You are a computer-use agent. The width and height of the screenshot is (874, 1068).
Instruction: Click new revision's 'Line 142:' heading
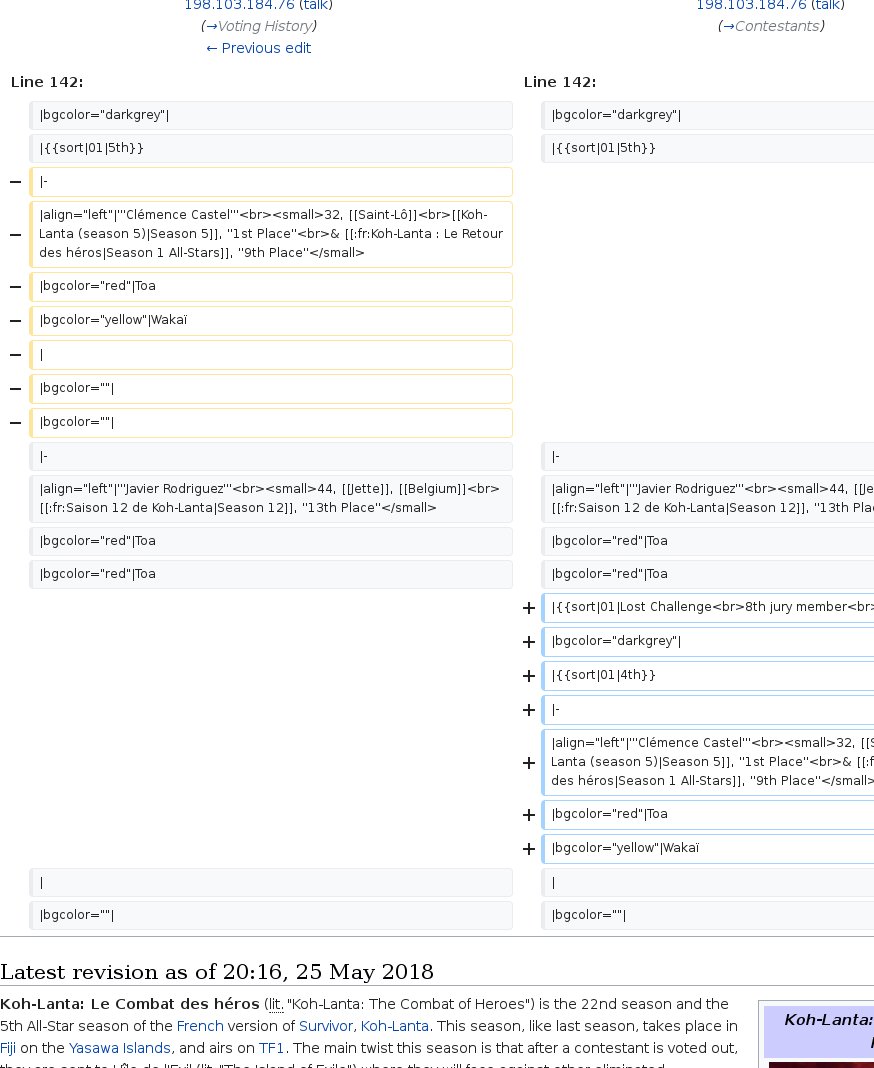coord(560,82)
